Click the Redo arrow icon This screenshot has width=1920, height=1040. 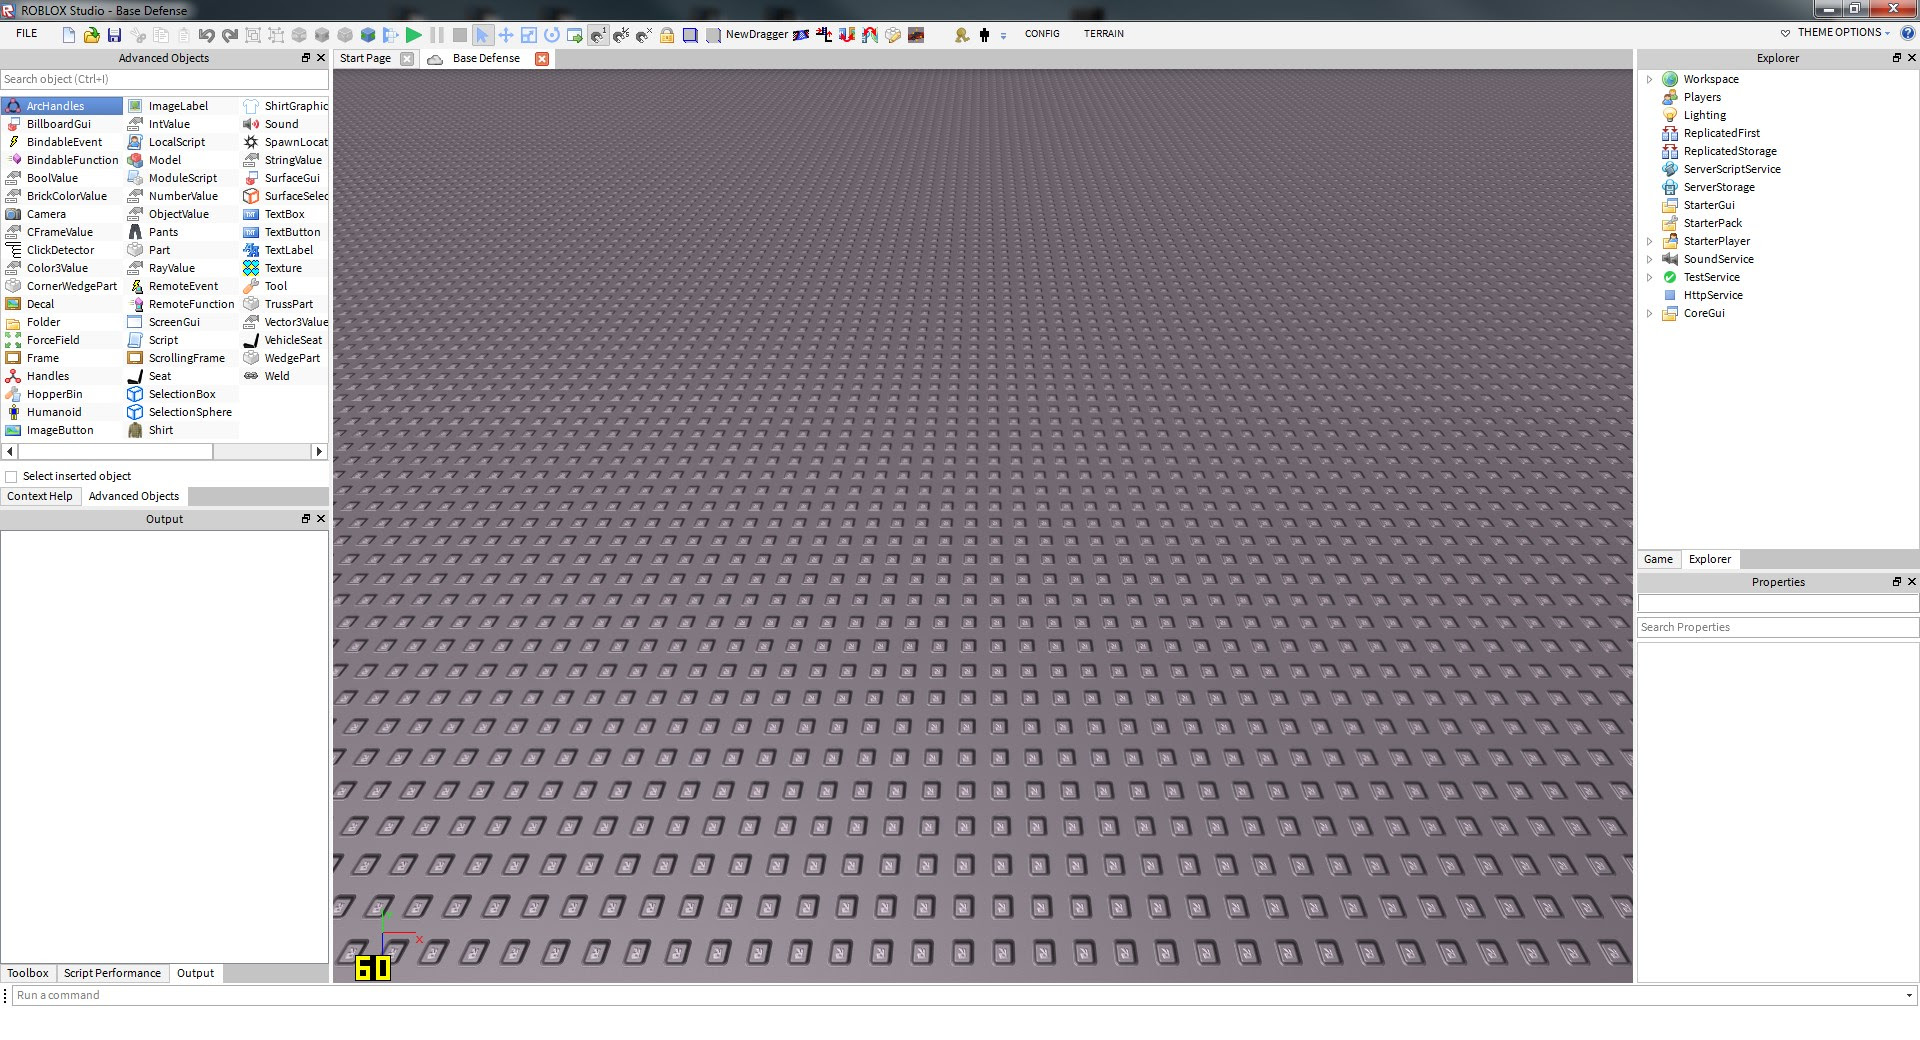pyautogui.click(x=229, y=35)
